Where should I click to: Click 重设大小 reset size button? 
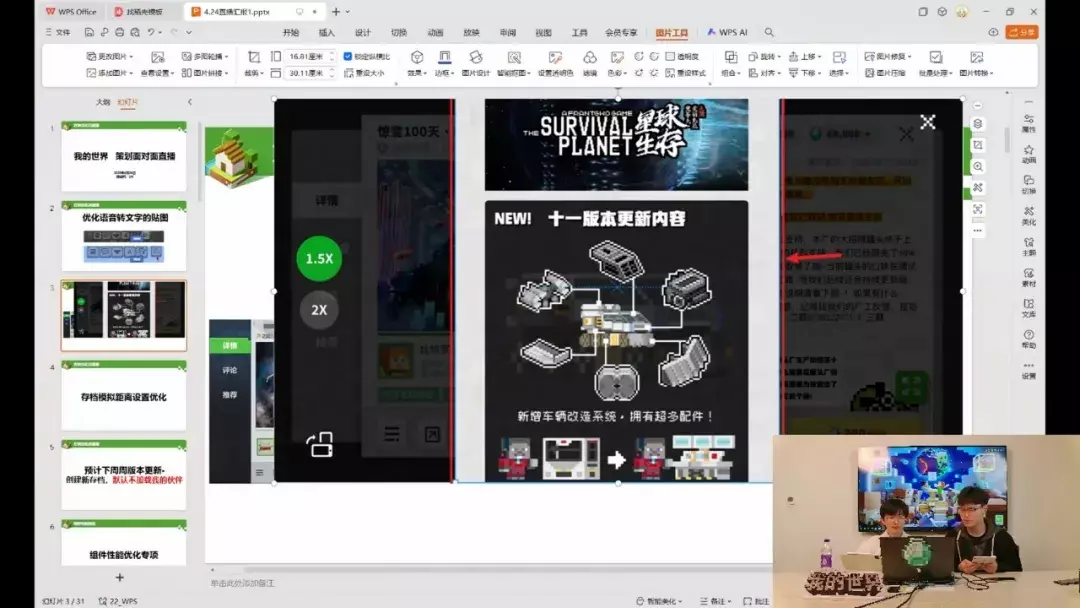click(364, 73)
